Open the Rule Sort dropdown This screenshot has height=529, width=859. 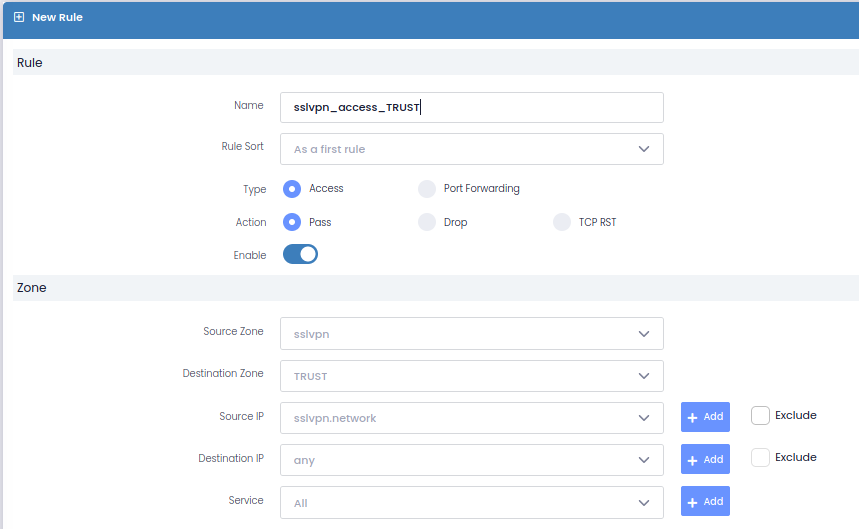click(471, 149)
